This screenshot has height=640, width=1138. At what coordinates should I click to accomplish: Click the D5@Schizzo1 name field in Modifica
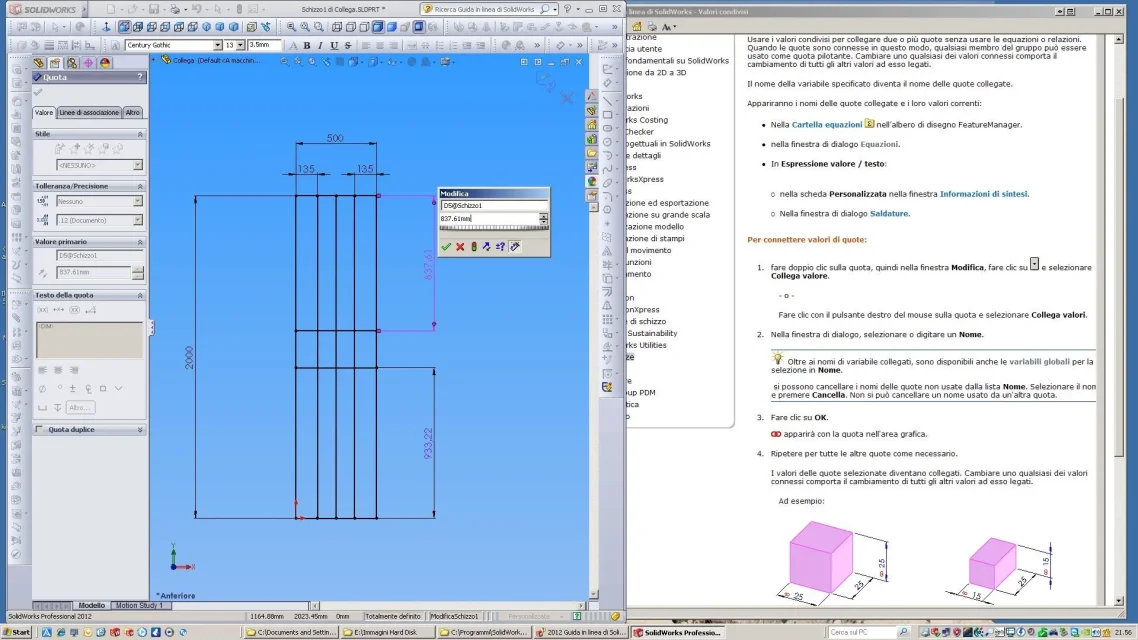point(494,205)
